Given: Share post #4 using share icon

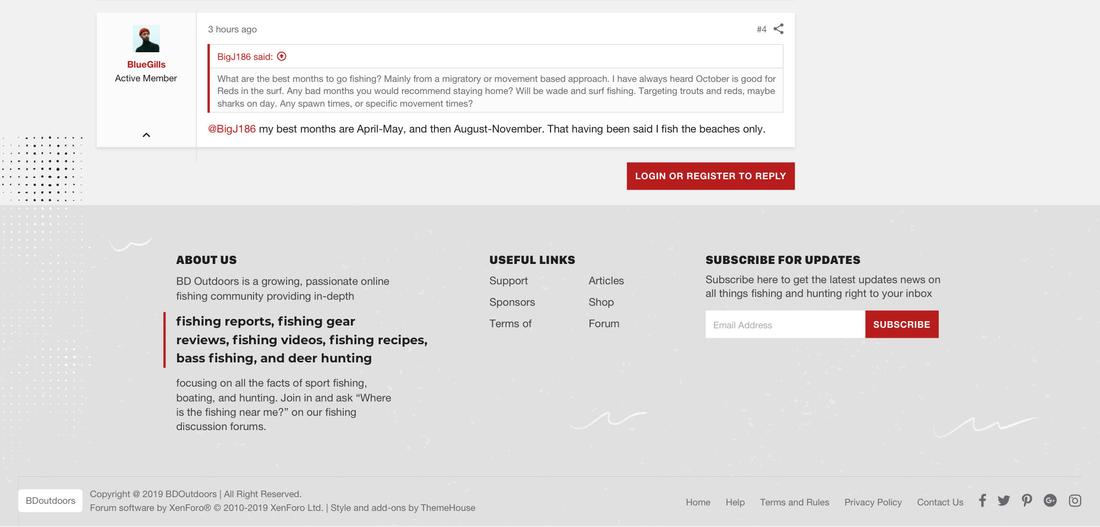Looking at the screenshot, I should click(779, 29).
